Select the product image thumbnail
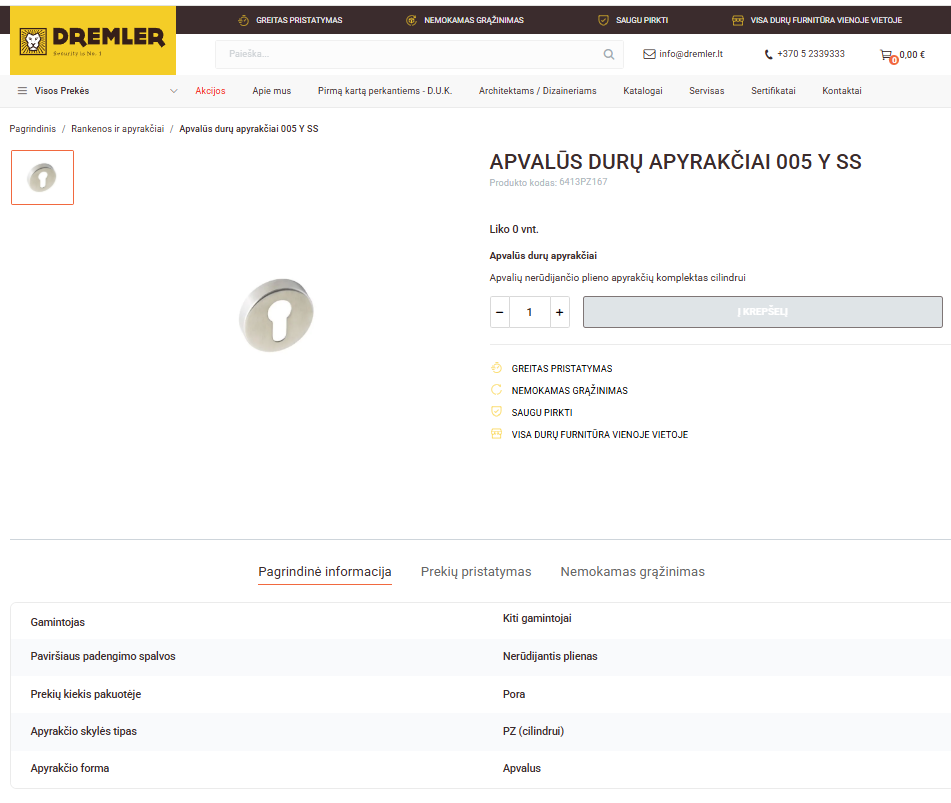Screen dimensions: 951x803 pos(42,178)
